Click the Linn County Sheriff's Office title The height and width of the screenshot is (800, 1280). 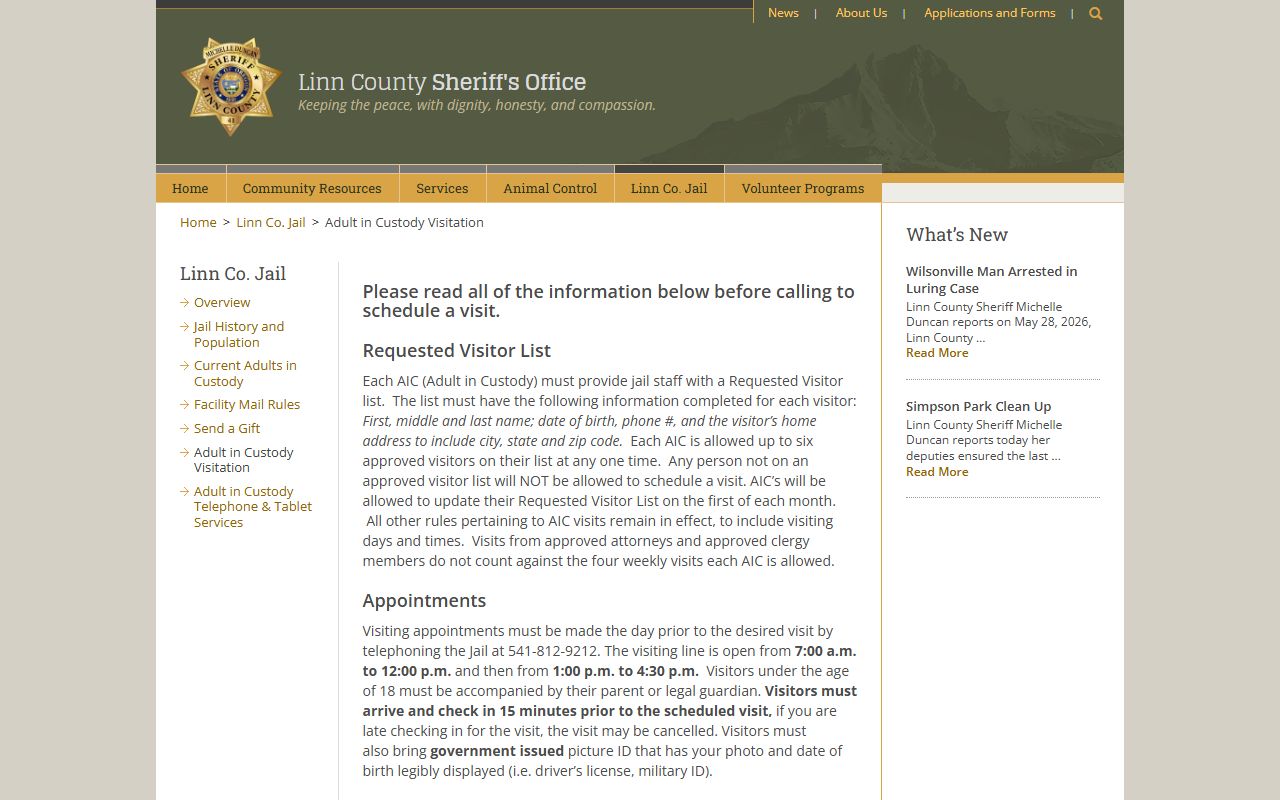(442, 82)
